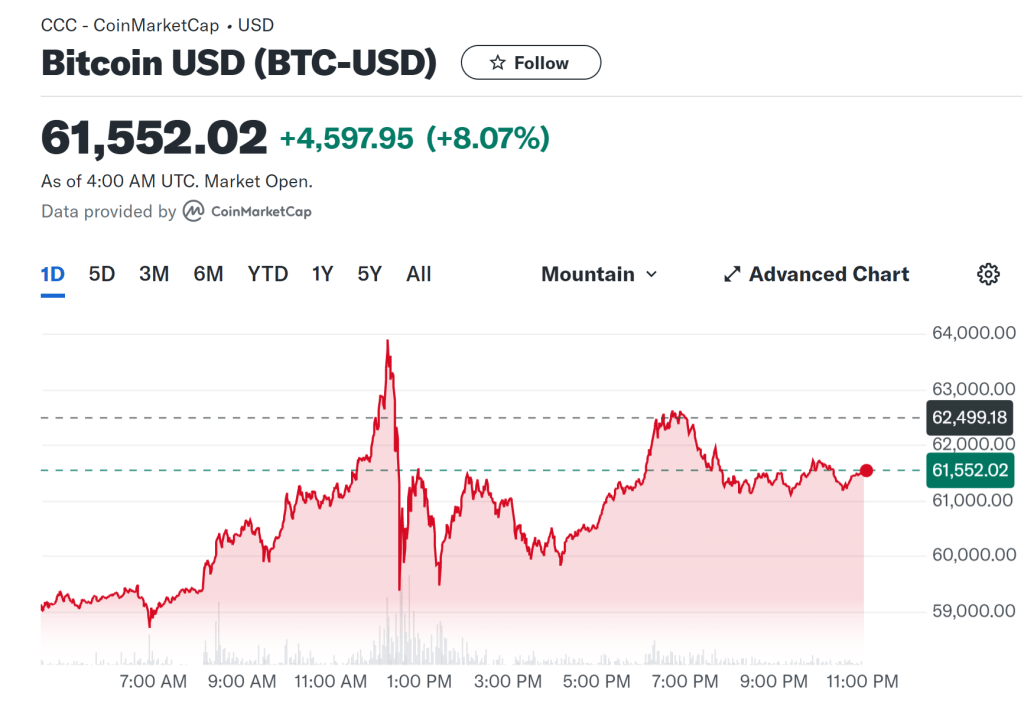Click the price spike peak near noon

tap(388, 342)
